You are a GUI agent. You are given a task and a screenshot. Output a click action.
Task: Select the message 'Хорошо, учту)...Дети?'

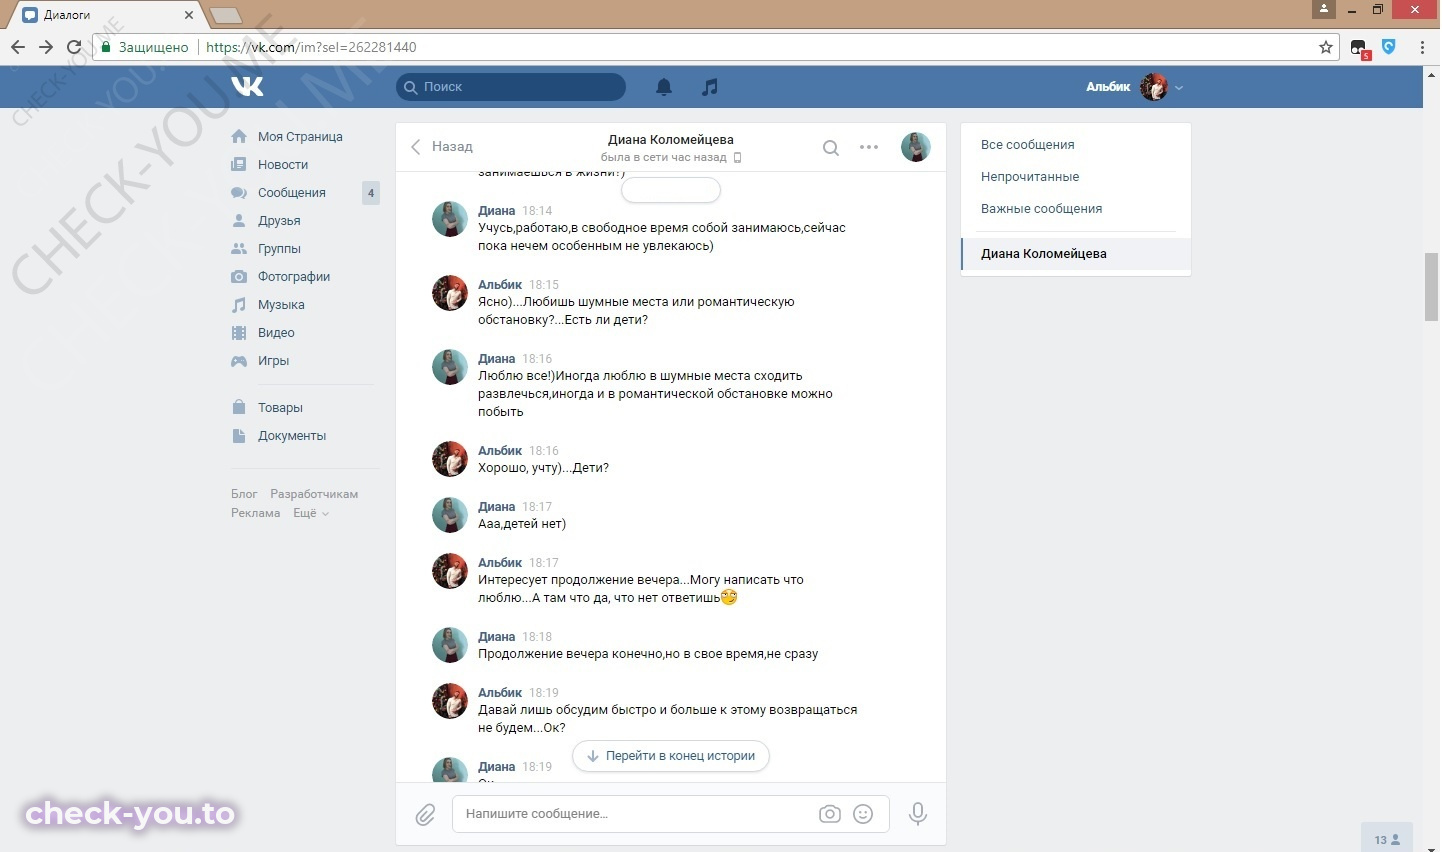543,468
